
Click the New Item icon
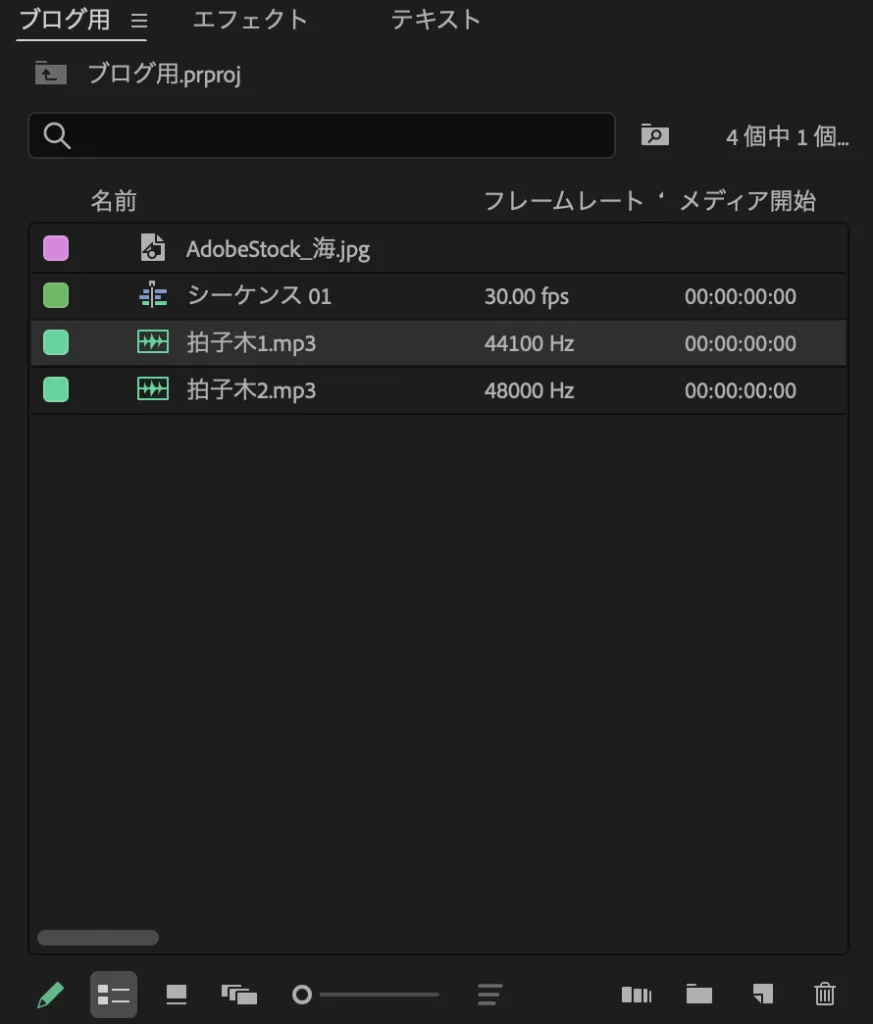762,995
